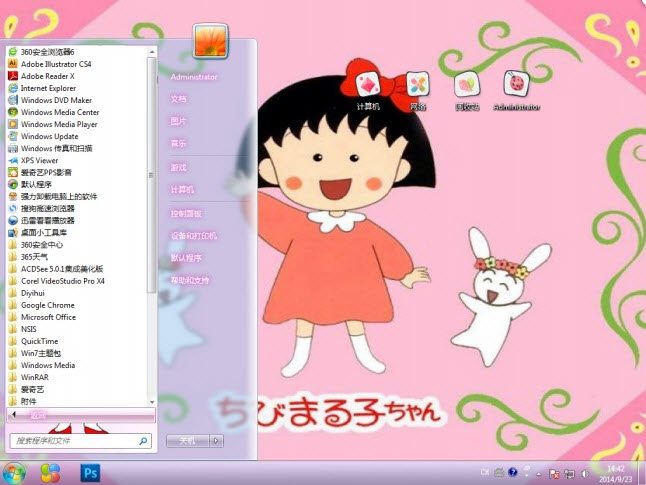
Task: Launch XPS Viewer
Action: coord(33,160)
